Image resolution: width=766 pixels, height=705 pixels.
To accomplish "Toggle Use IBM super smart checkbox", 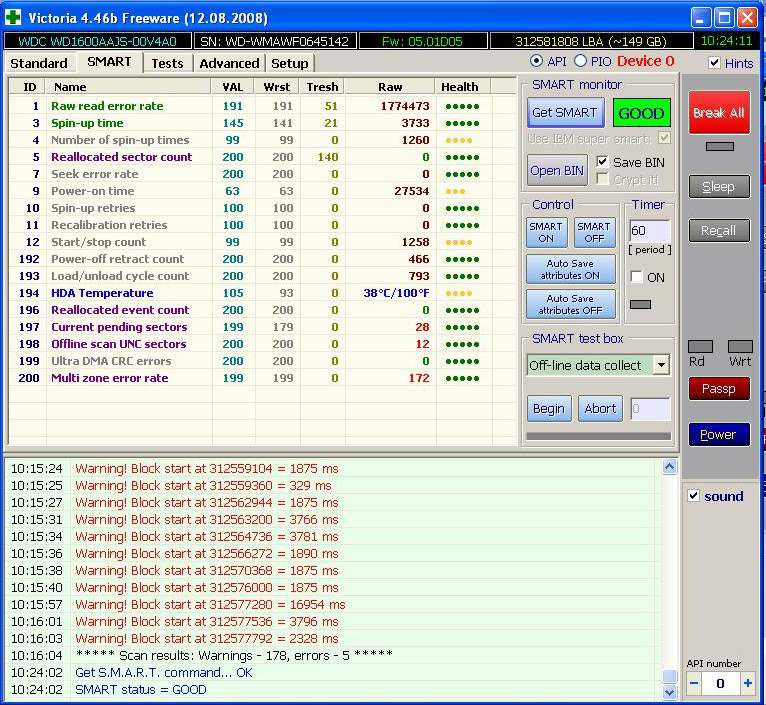I will [x=664, y=138].
